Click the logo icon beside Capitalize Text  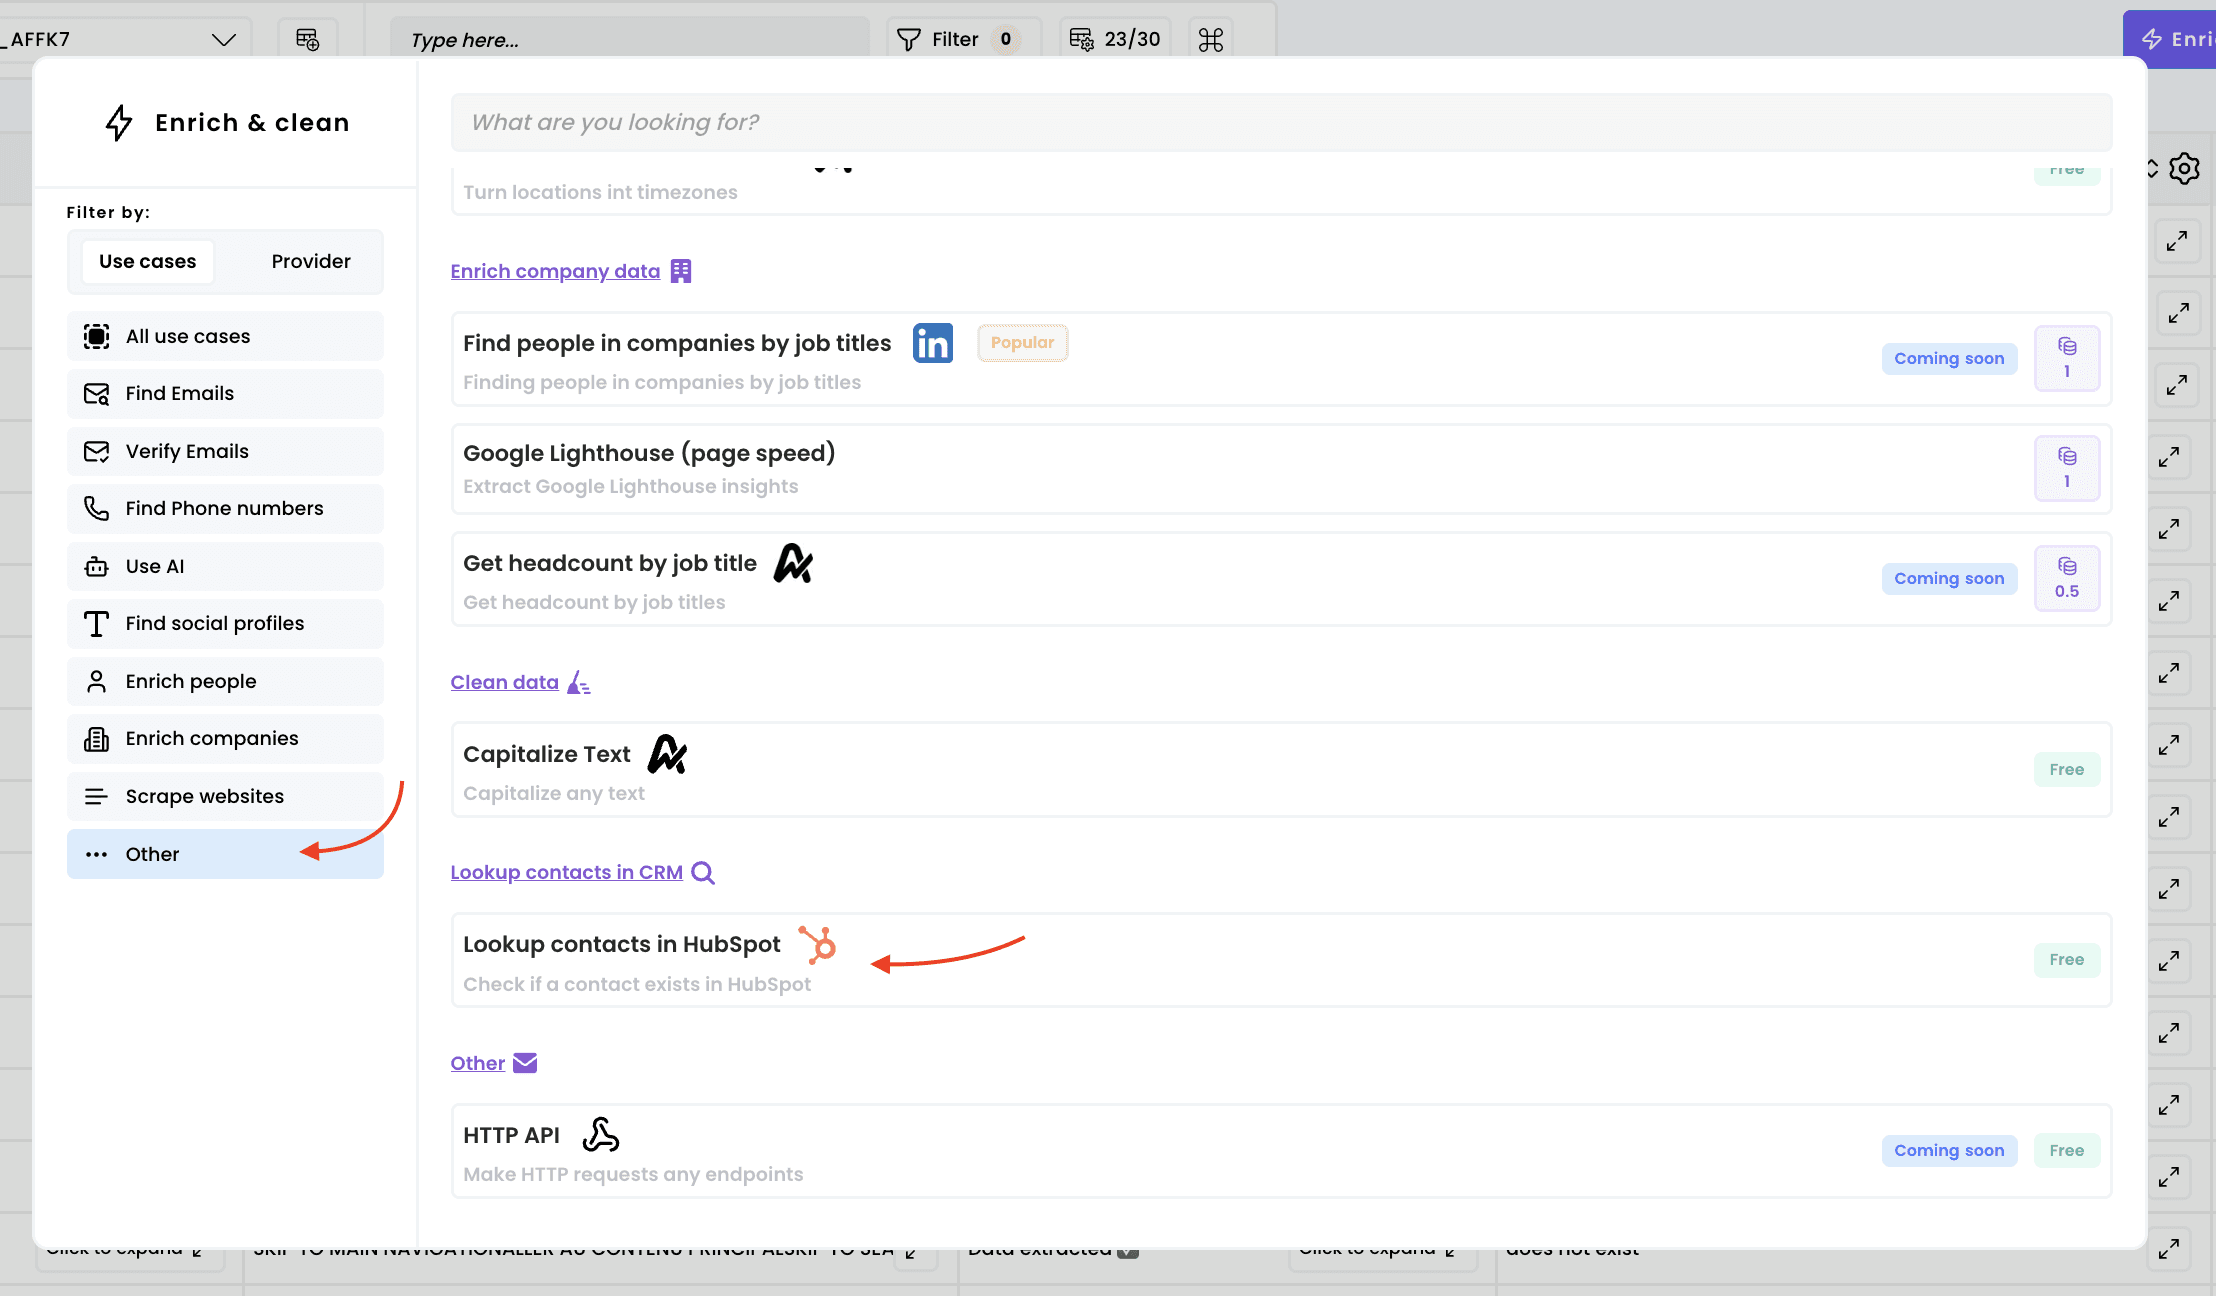tap(667, 754)
